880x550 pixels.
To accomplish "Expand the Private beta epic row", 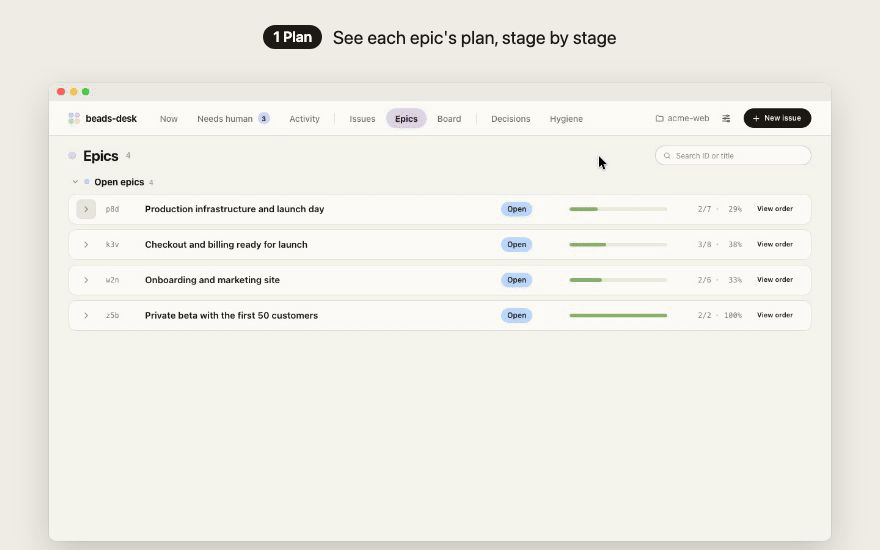I will (86, 315).
